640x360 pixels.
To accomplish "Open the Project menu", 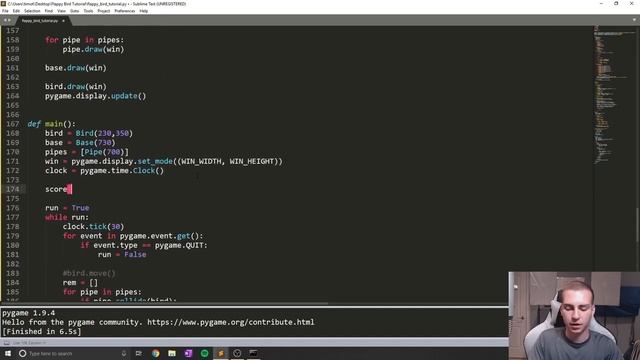I will click(104, 11).
